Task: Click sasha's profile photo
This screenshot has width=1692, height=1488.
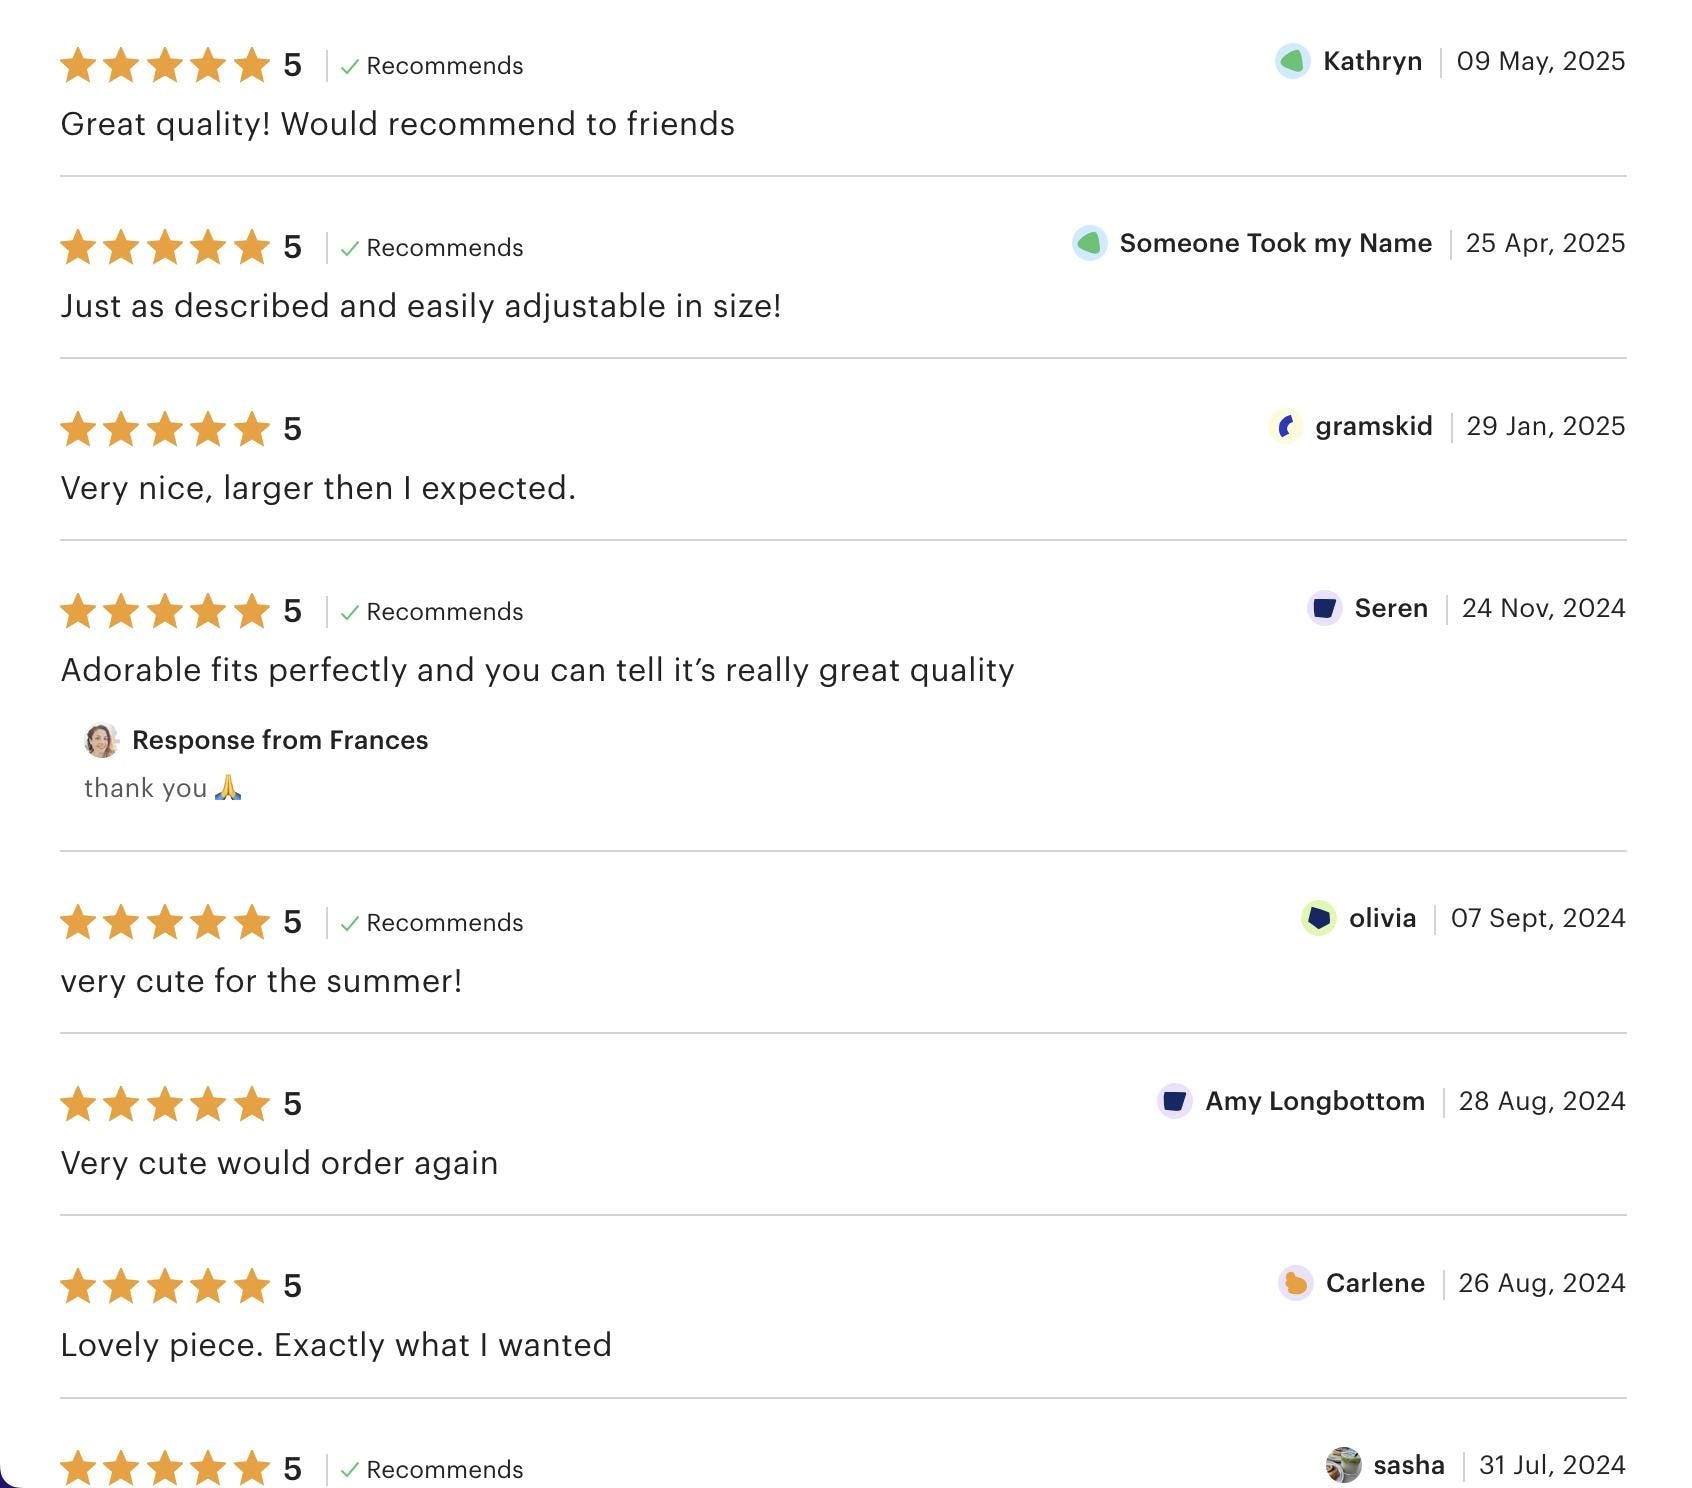Action: (1343, 1465)
